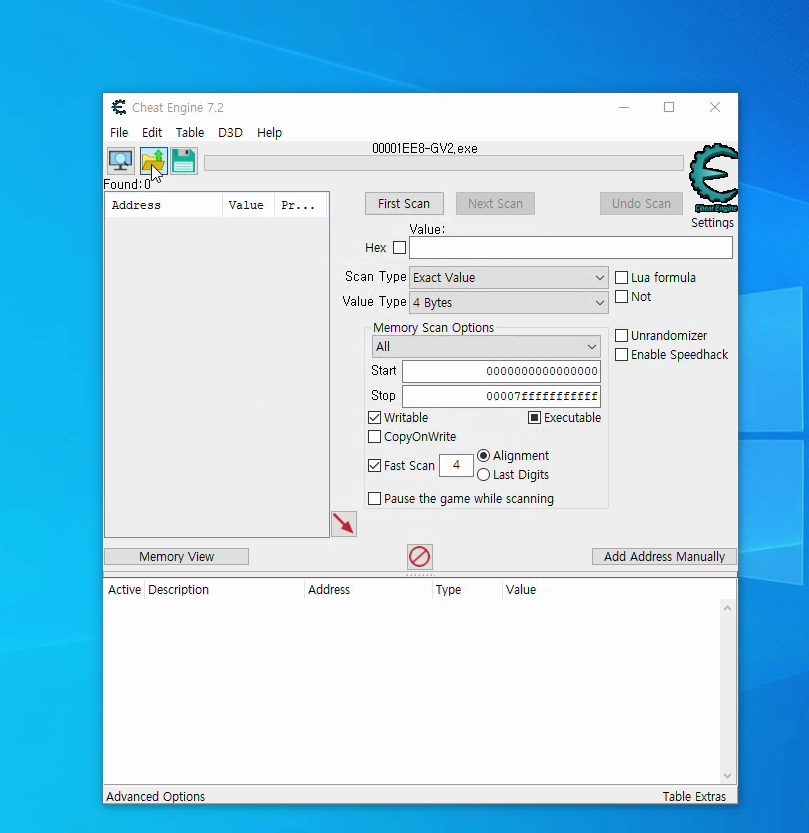Click the Address column header in results
Screen dimensions: 809x833
tap(164, 205)
